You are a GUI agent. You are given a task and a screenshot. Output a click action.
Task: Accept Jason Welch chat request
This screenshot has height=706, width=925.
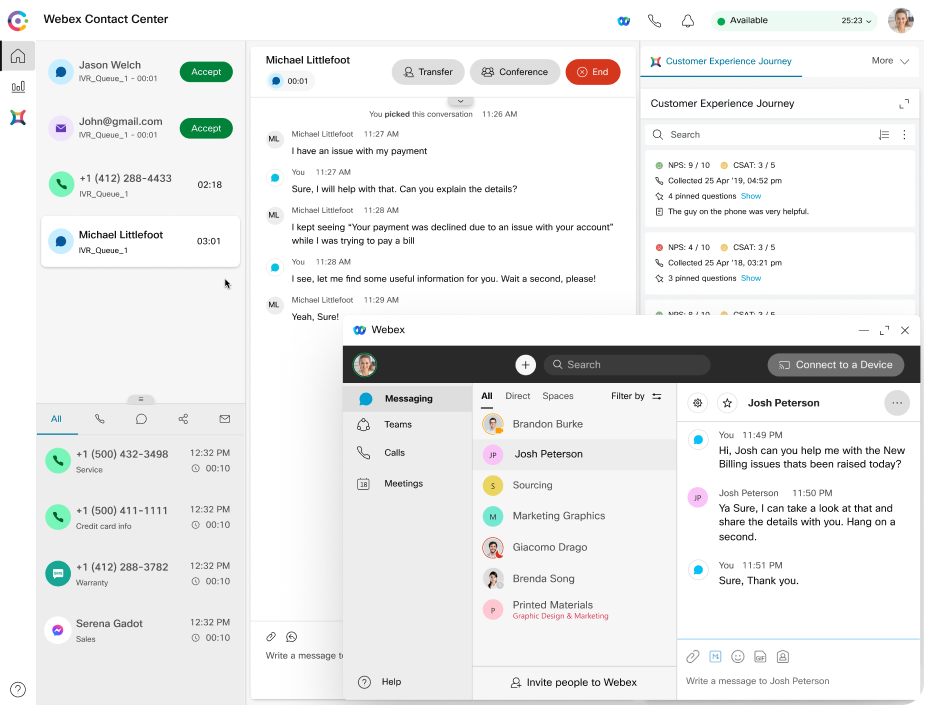[x=206, y=72]
